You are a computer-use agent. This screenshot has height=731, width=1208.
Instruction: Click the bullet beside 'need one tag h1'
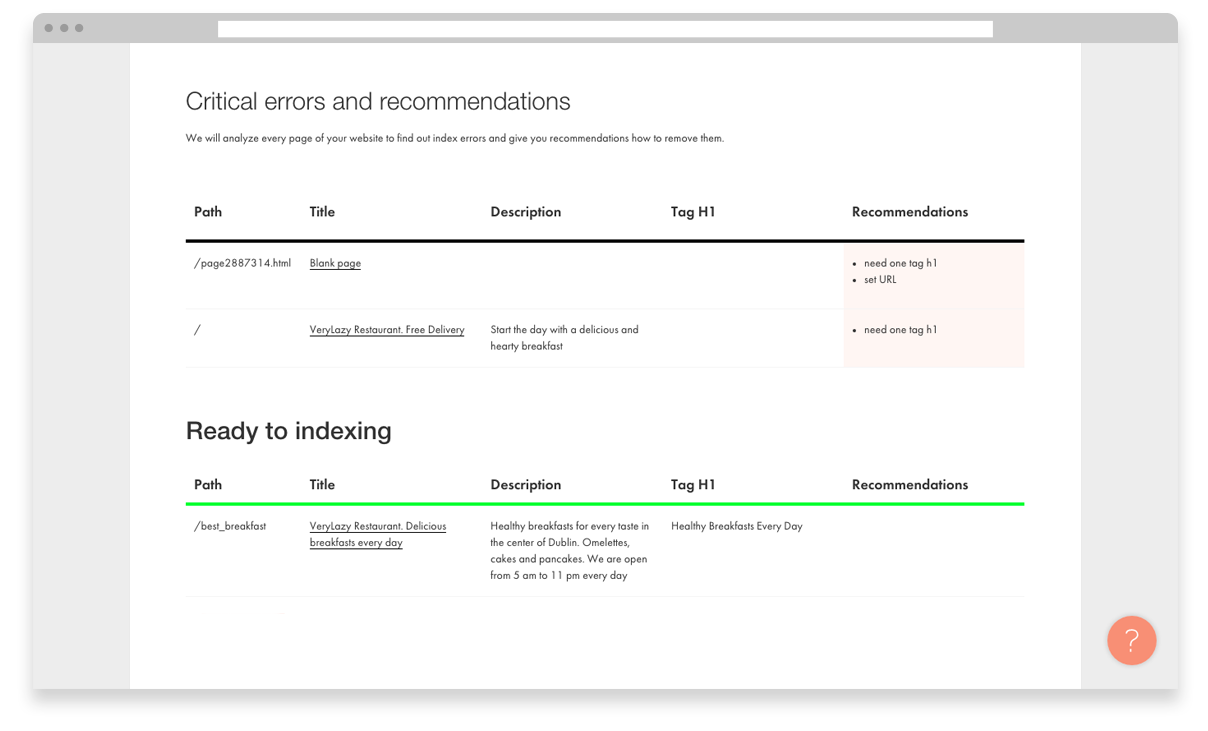(854, 263)
